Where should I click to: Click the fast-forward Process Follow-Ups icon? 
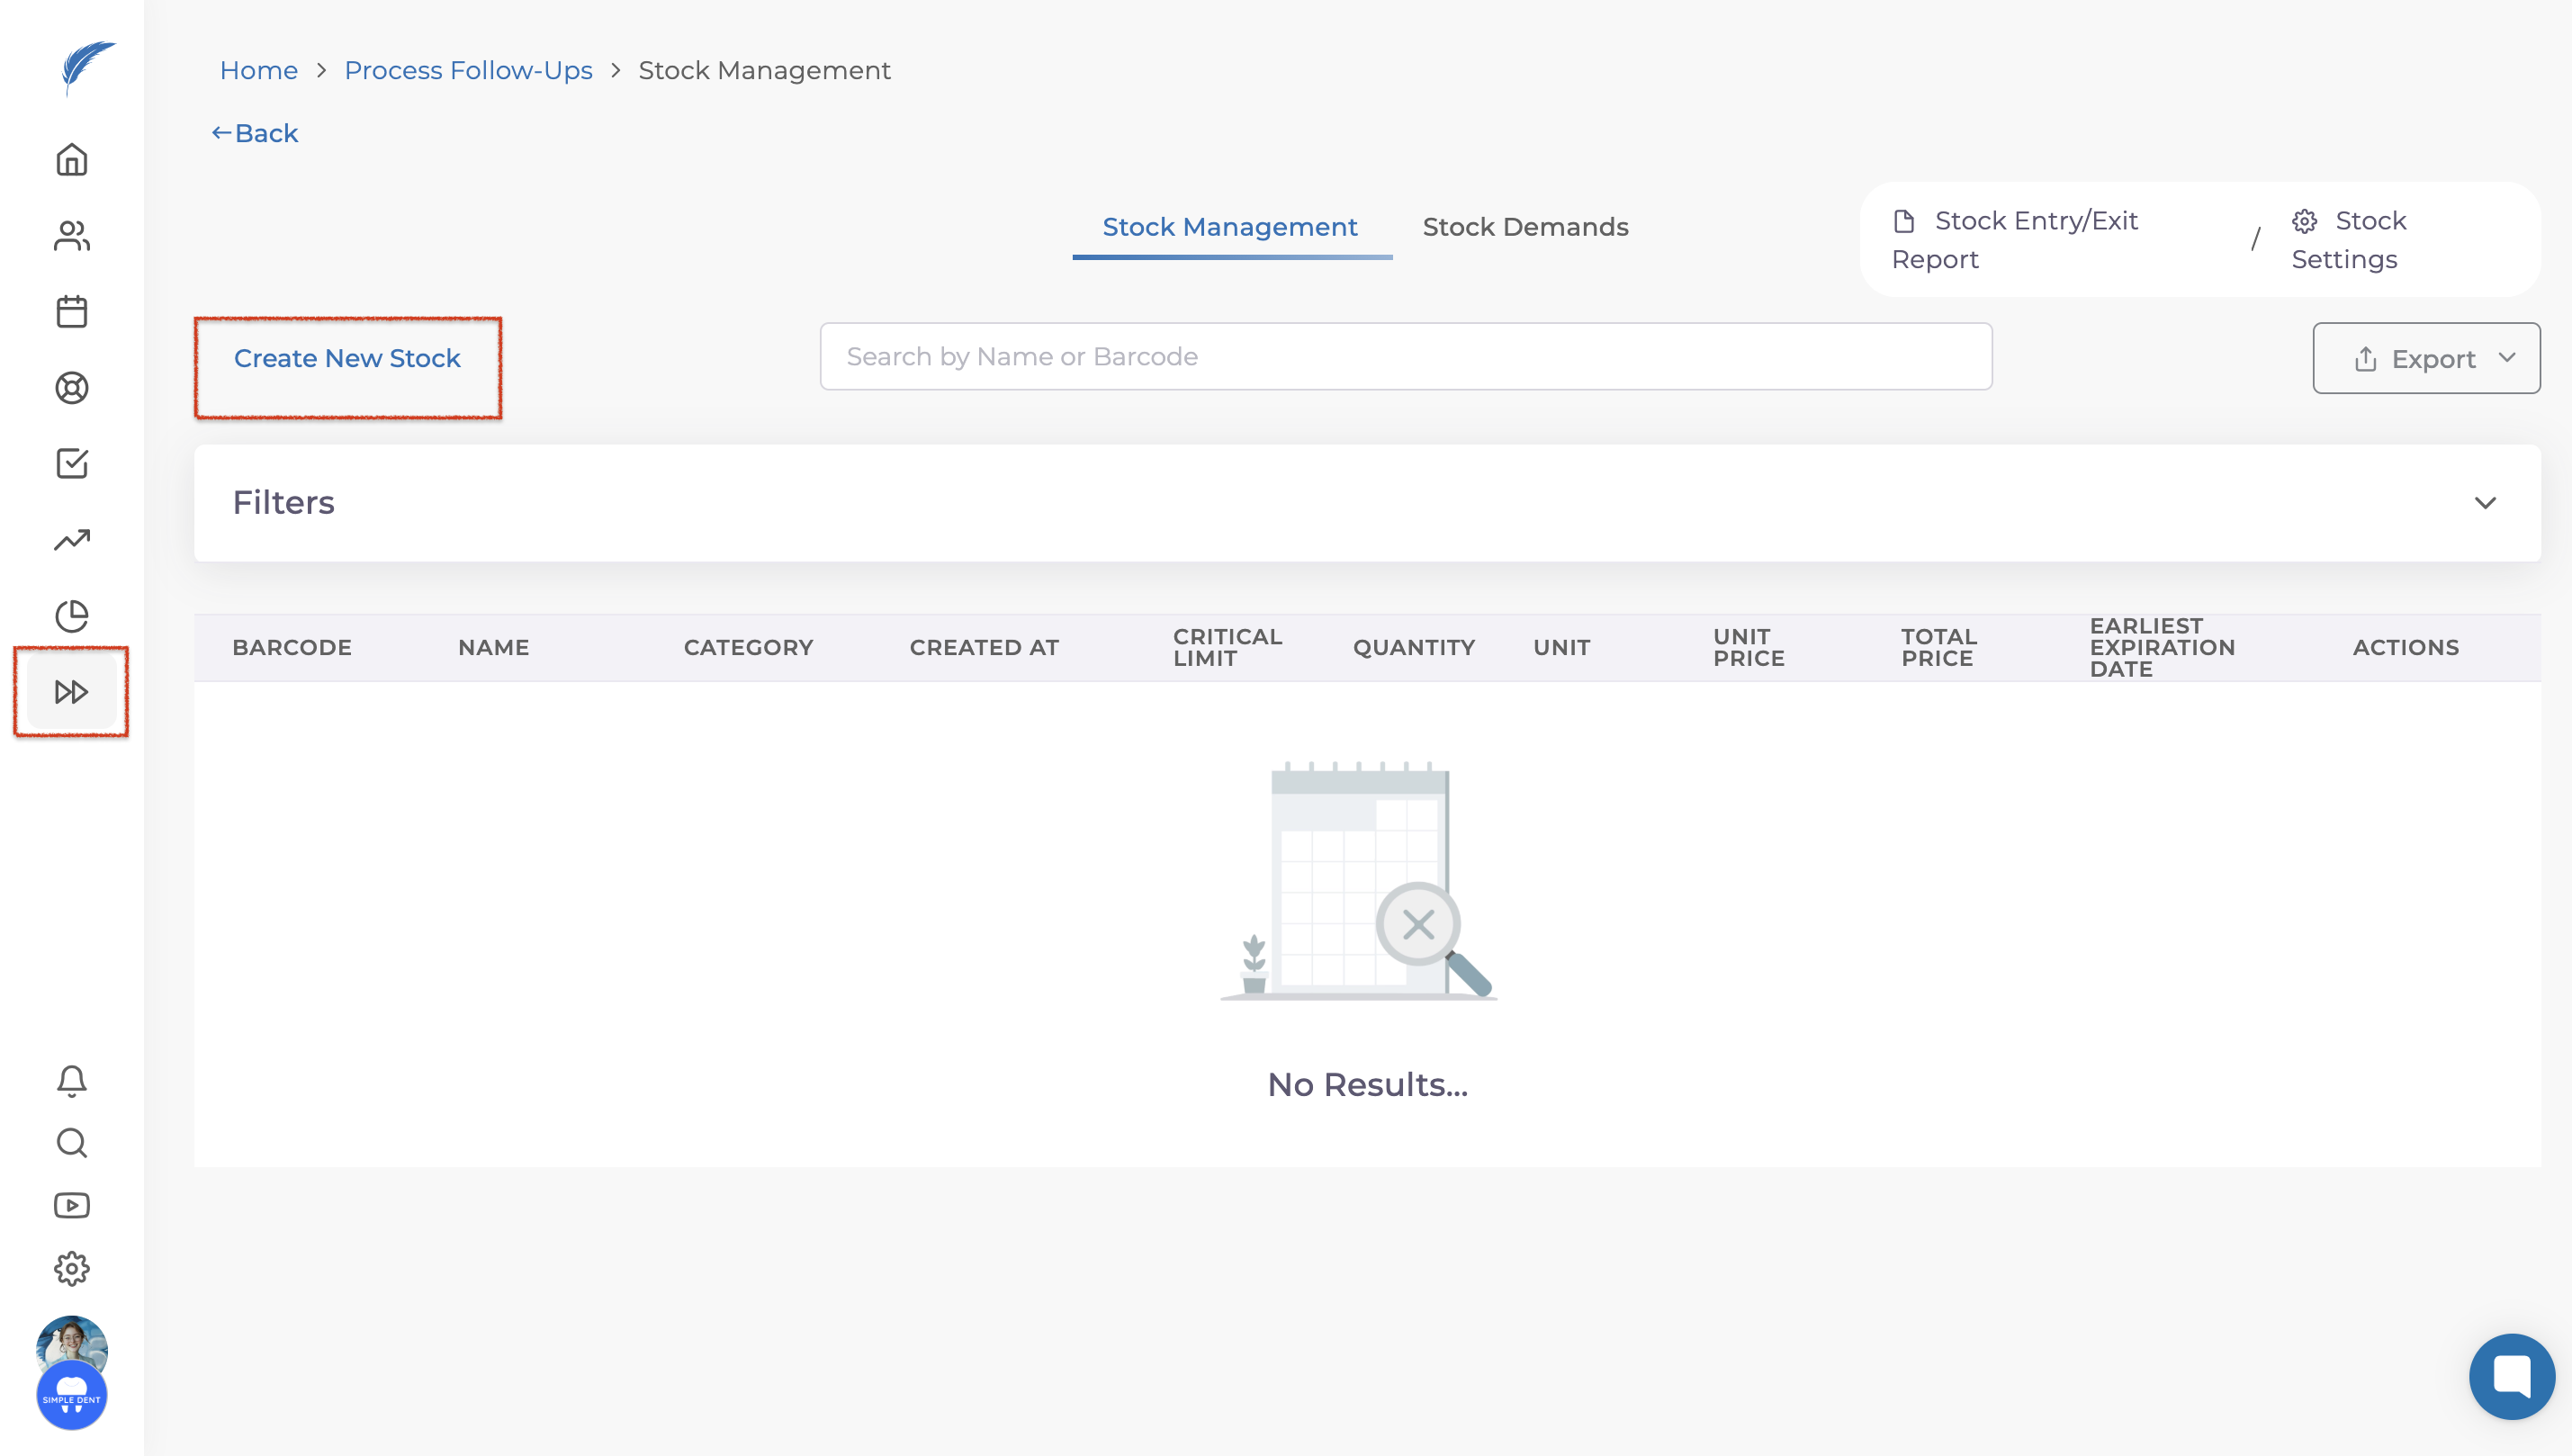click(71, 692)
